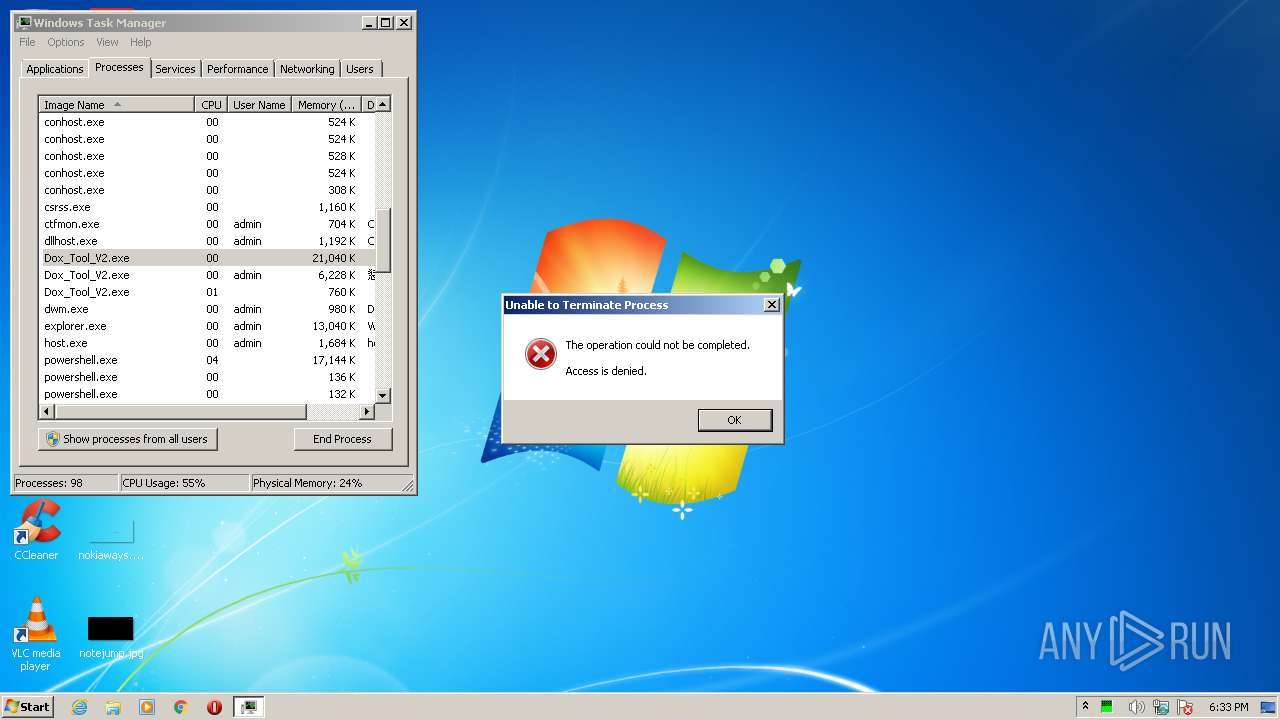Click Processes: 98 status entry
1280x720 pixels.
click(x=65, y=483)
